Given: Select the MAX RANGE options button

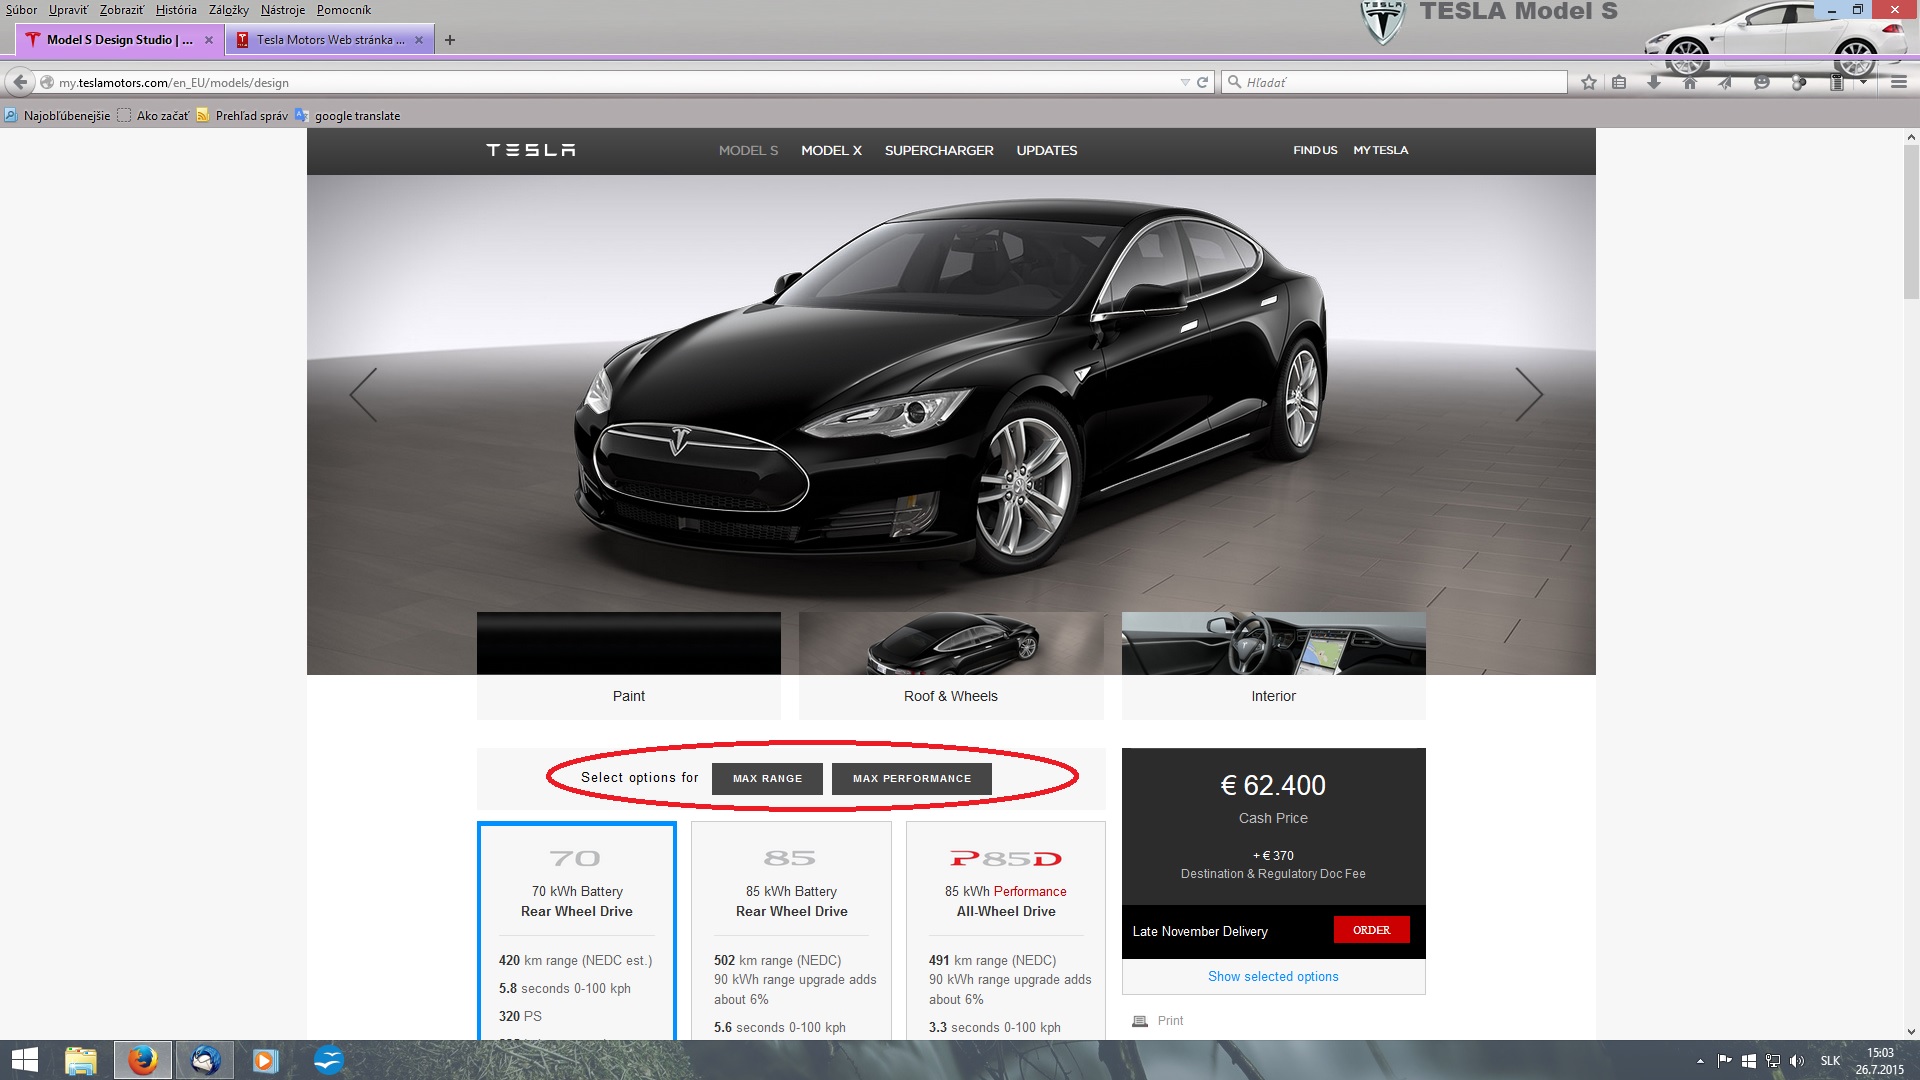Looking at the screenshot, I should (767, 778).
